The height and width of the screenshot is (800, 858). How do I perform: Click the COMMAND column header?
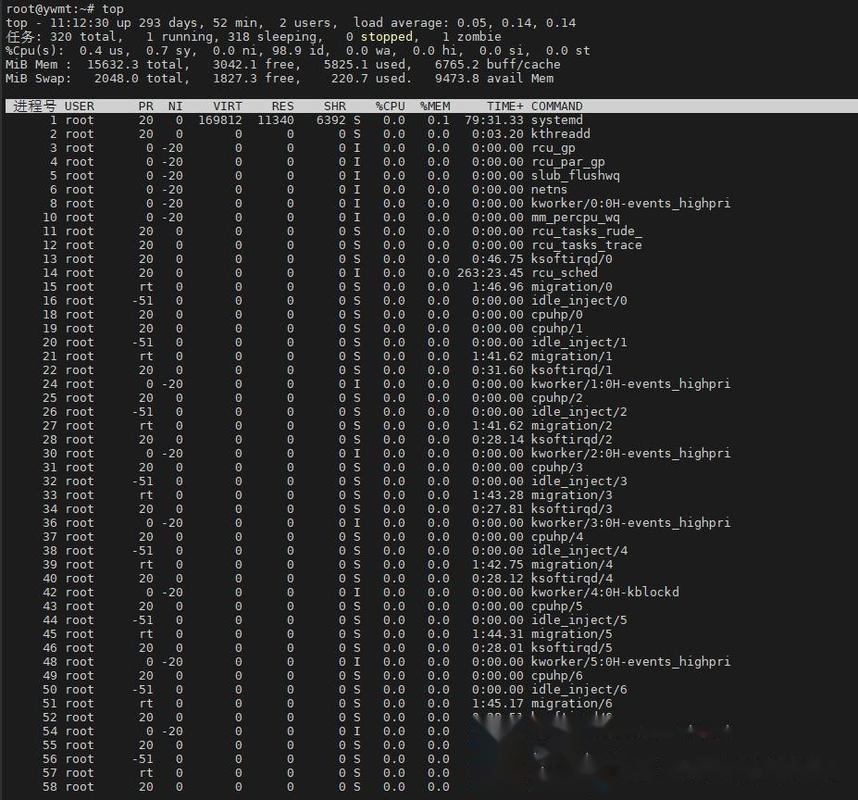(x=557, y=106)
